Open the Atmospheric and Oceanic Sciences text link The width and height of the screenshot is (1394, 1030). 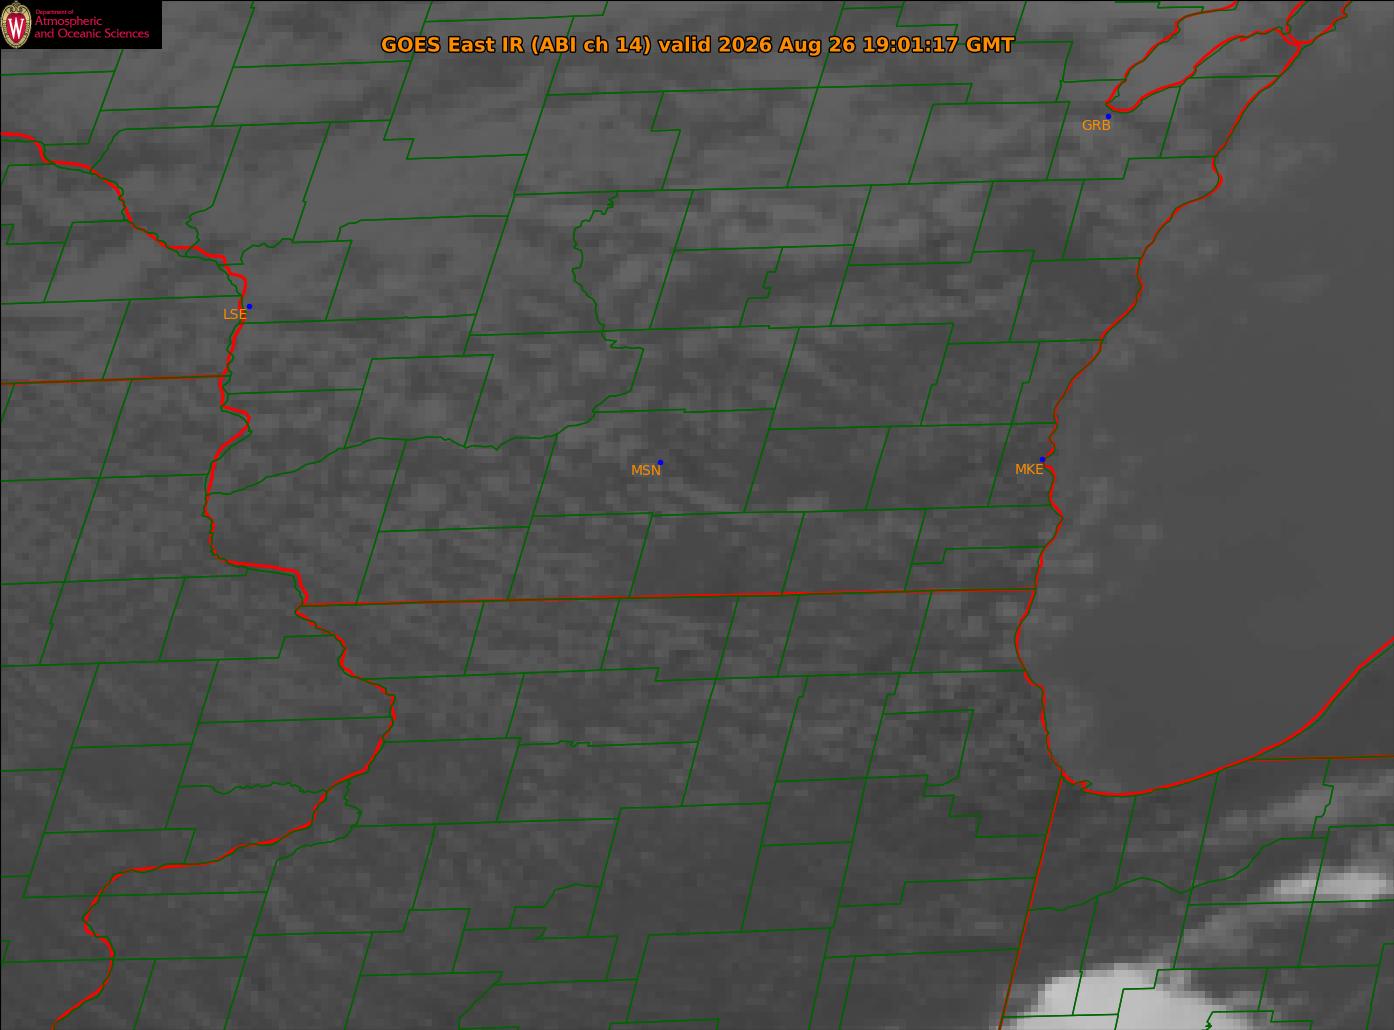click(x=92, y=27)
